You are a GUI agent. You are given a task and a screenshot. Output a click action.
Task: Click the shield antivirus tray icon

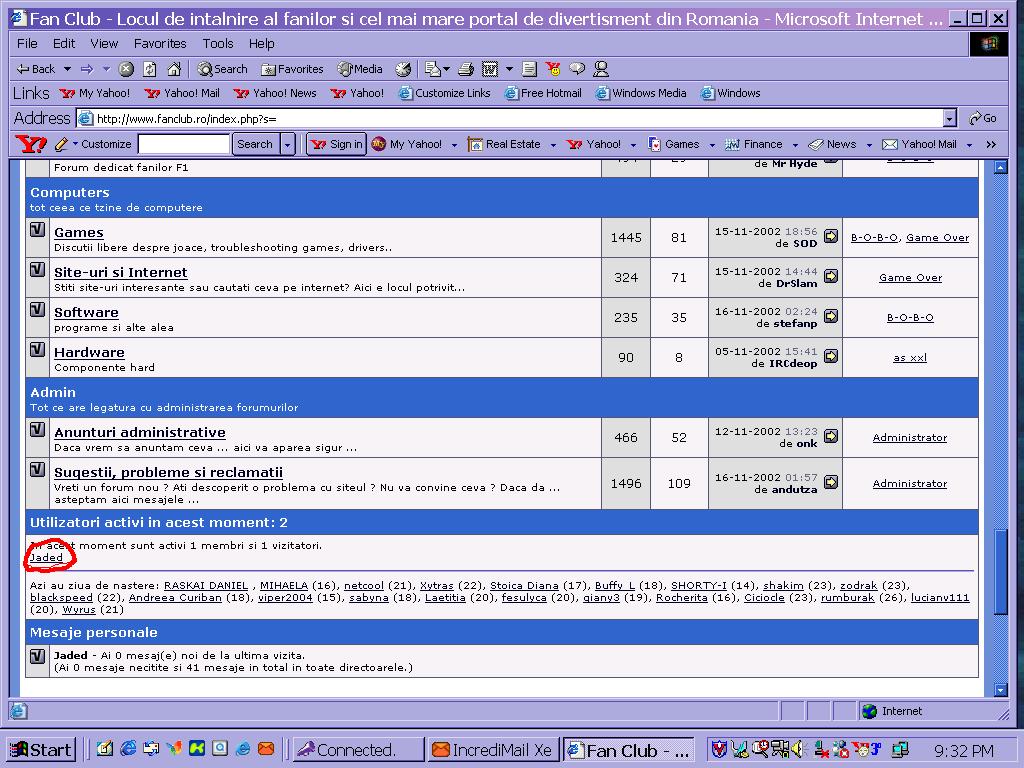[719, 749]
